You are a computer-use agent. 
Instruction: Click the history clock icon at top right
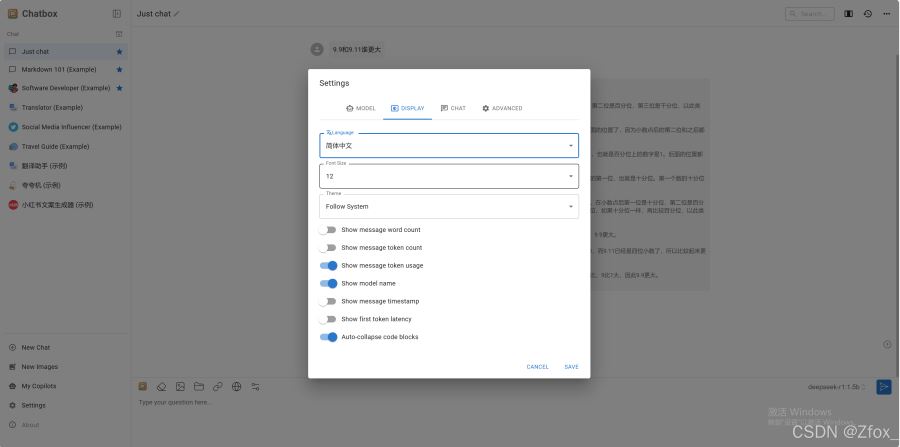tap(867, 14)
